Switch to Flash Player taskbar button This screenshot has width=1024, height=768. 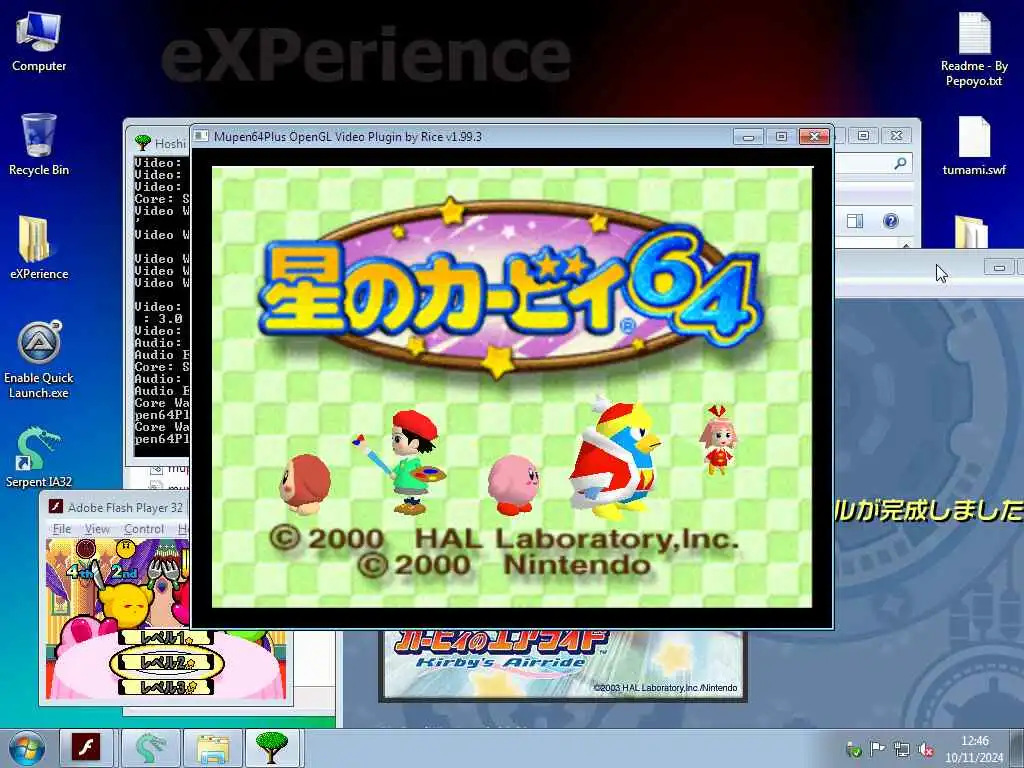point(86,748)
